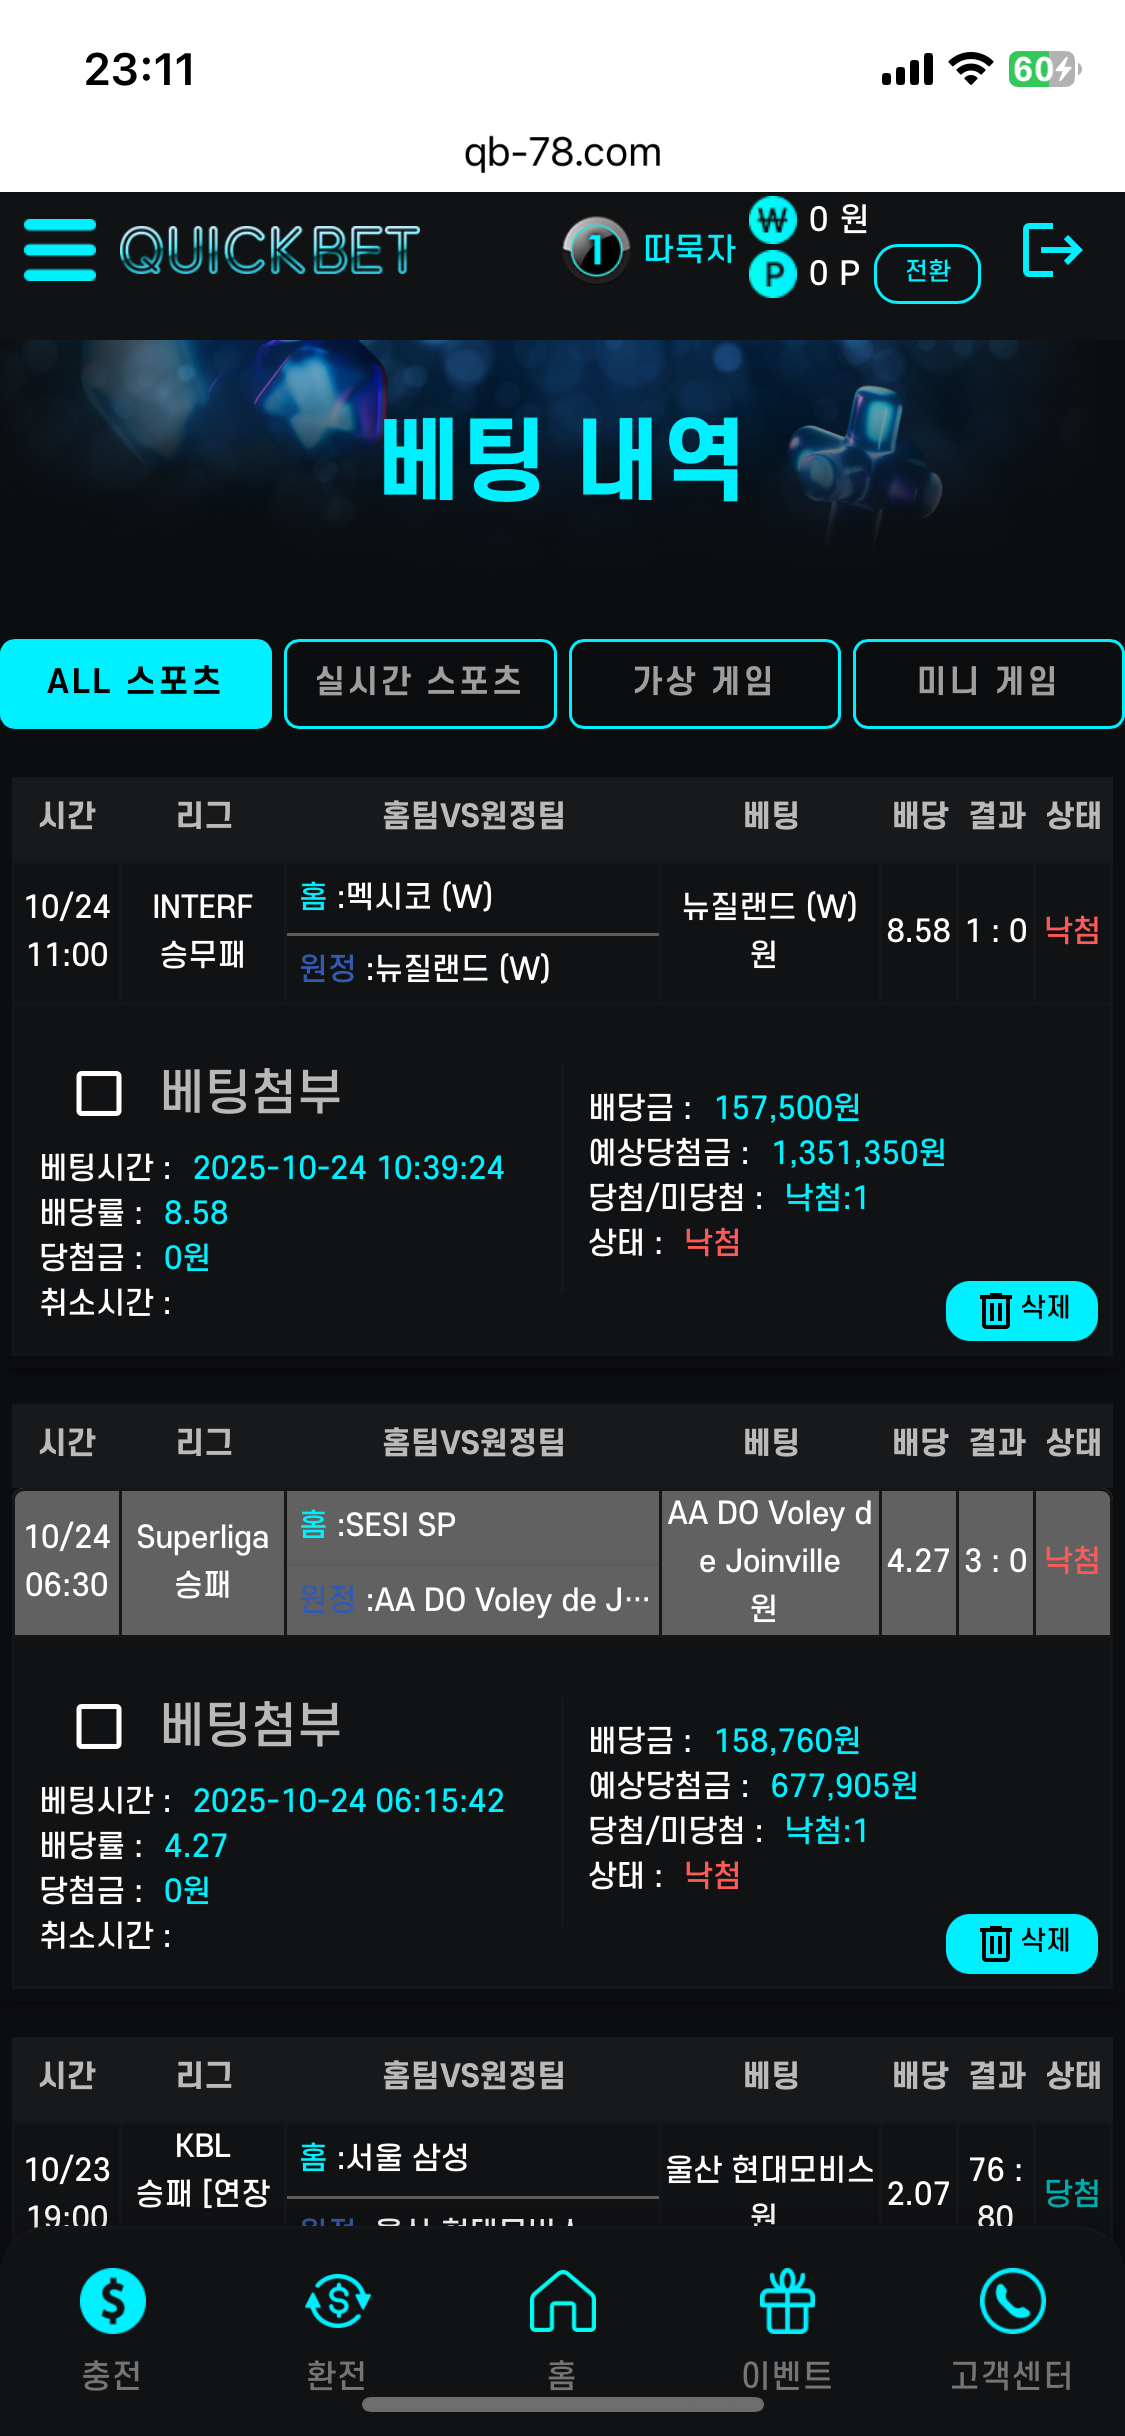Open the hamburger menu icon

pos(60,250)
